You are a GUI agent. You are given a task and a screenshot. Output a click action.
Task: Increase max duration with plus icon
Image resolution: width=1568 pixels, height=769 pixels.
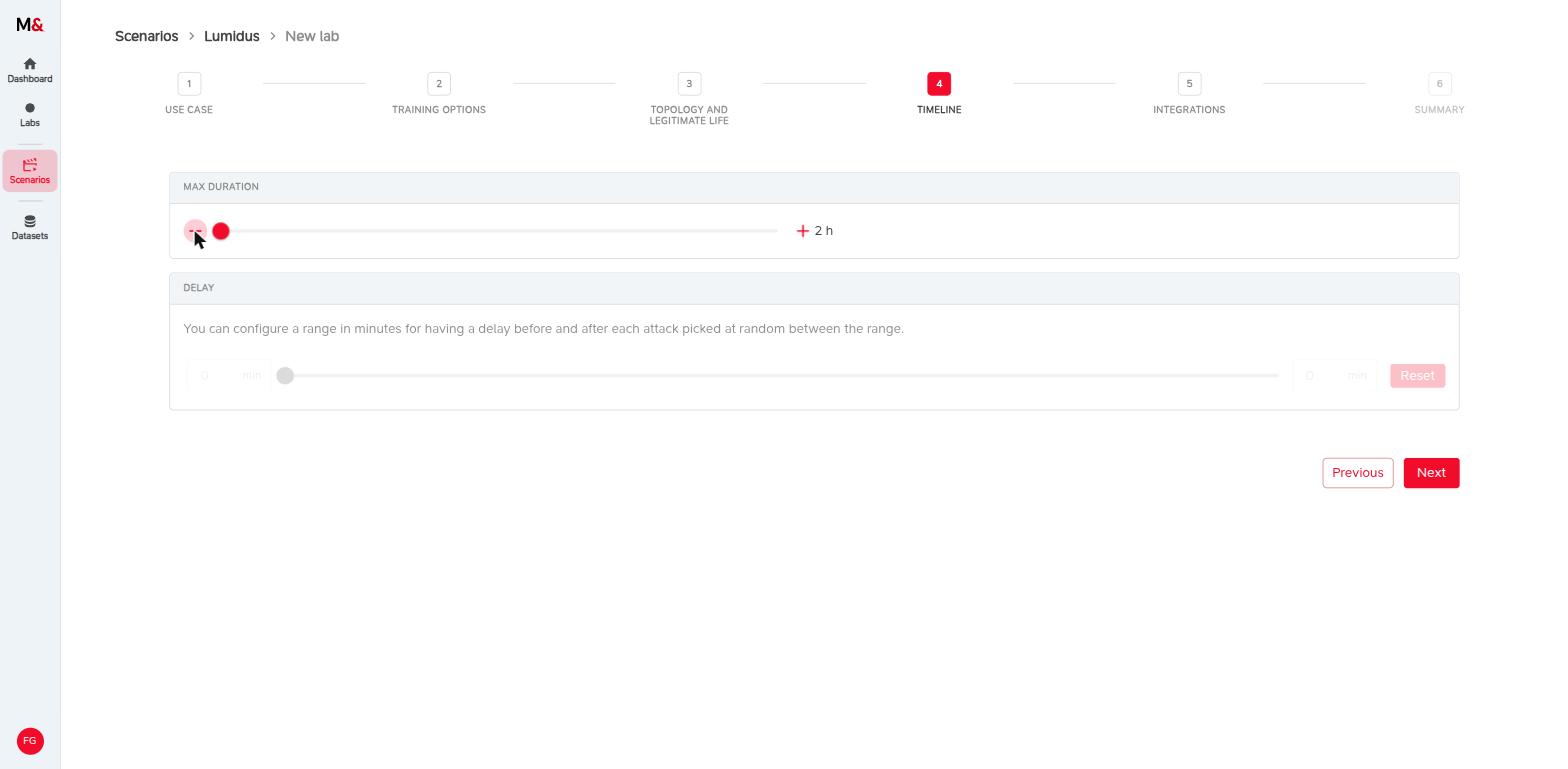[802, 231]
